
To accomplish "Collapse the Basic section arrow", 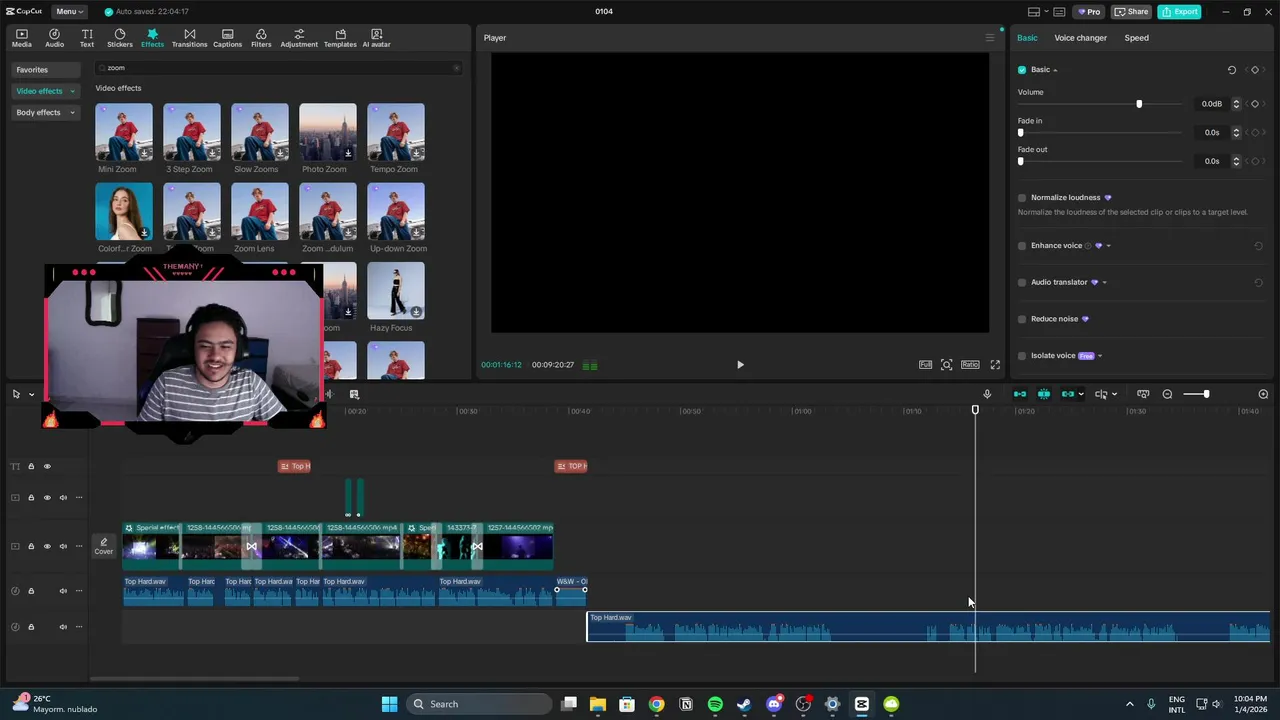I will click(x=1055, y=70).
